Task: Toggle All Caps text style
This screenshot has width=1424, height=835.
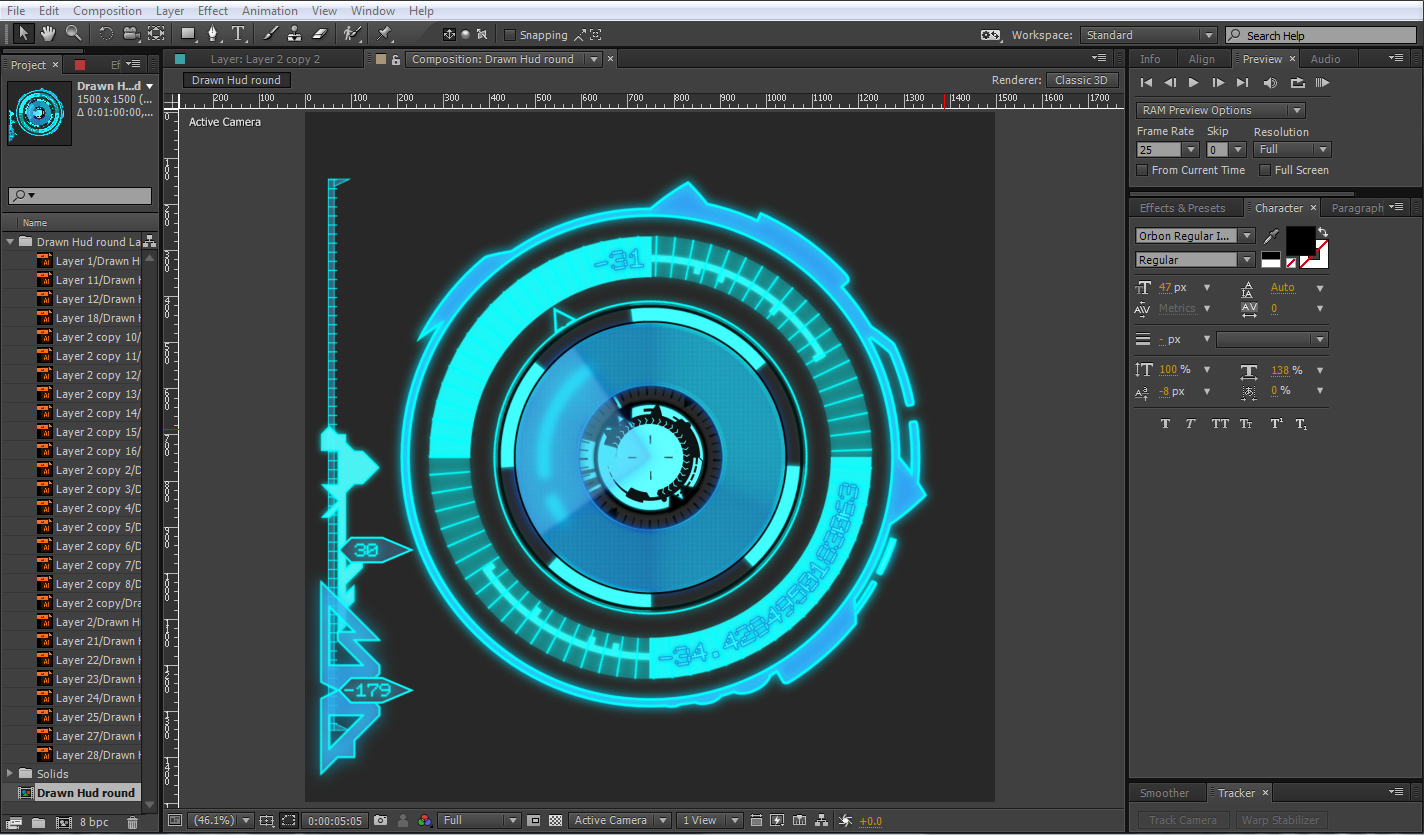Action: [x=1220, y=424]
